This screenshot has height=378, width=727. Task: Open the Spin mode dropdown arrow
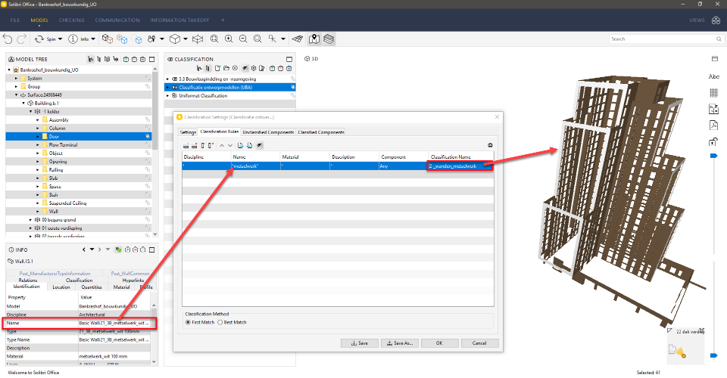(60, 39)
